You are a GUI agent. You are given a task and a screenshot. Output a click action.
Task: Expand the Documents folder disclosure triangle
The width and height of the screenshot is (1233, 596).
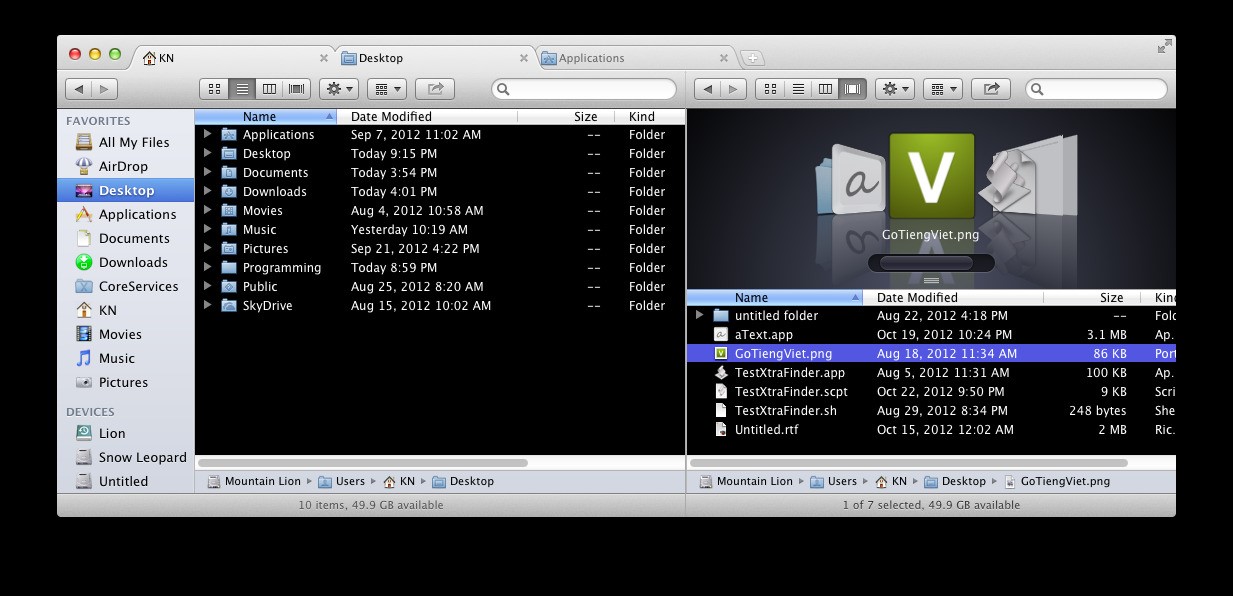click(x=207, y=172)
